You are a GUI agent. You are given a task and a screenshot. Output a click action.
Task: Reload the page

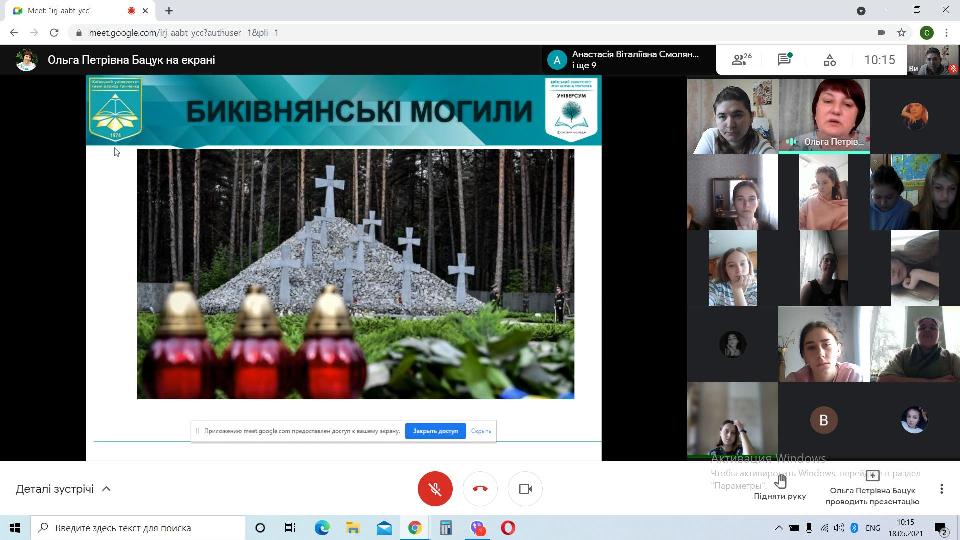[x=56, y=32]
